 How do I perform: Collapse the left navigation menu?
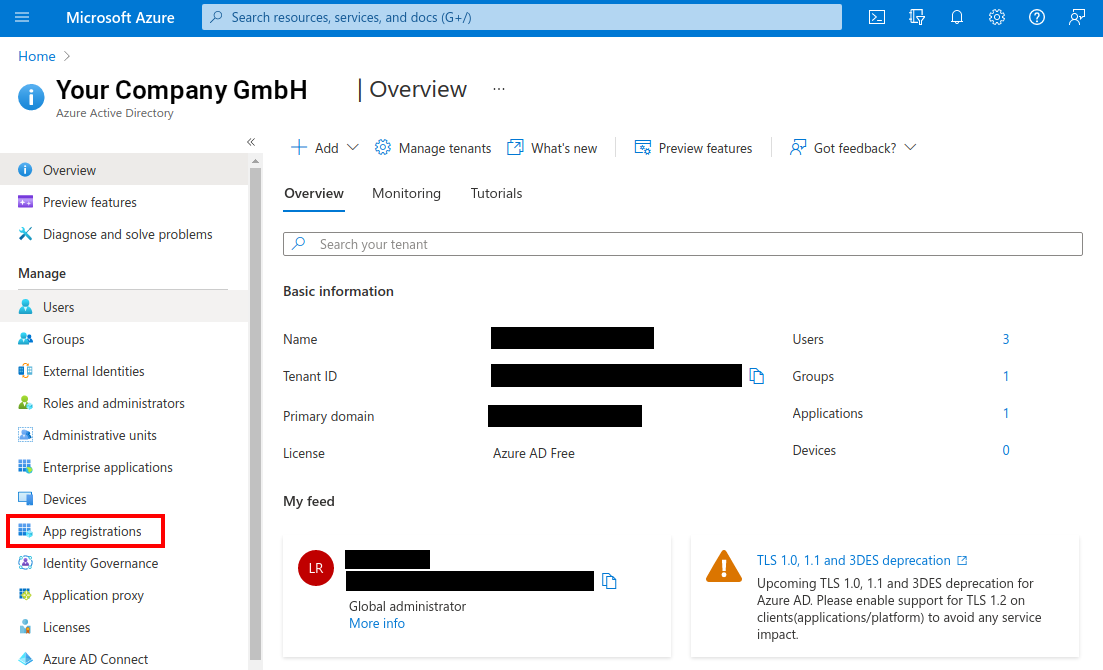(x=251, y=142)
